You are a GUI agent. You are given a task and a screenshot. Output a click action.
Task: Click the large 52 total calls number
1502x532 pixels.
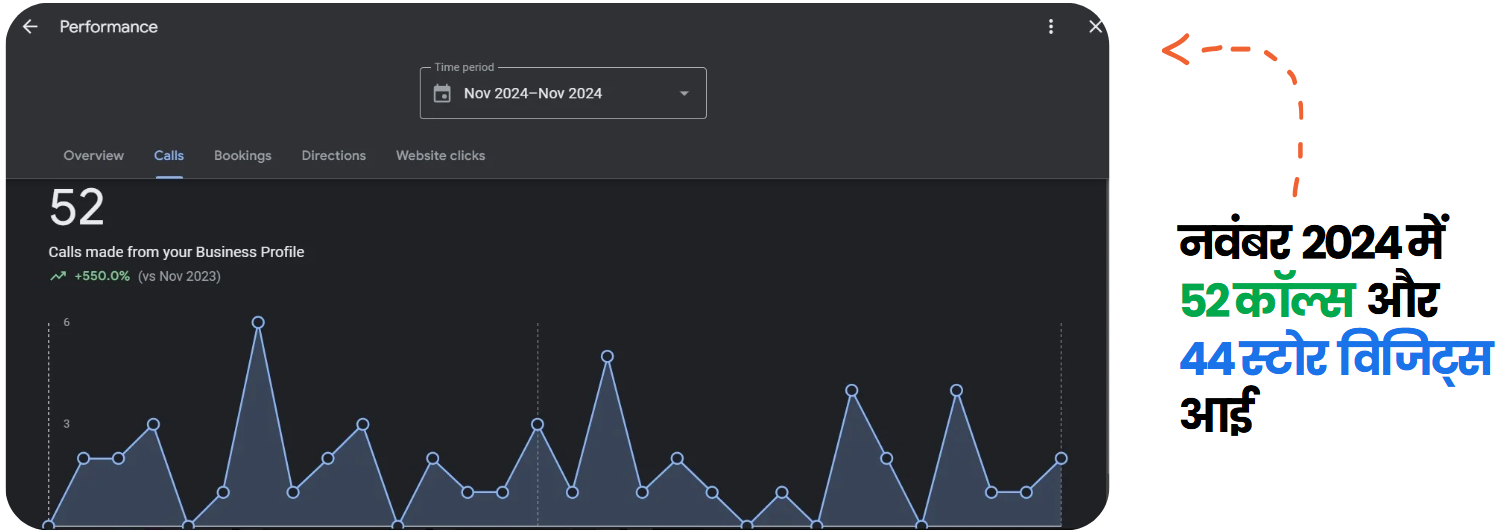[77, 209]
